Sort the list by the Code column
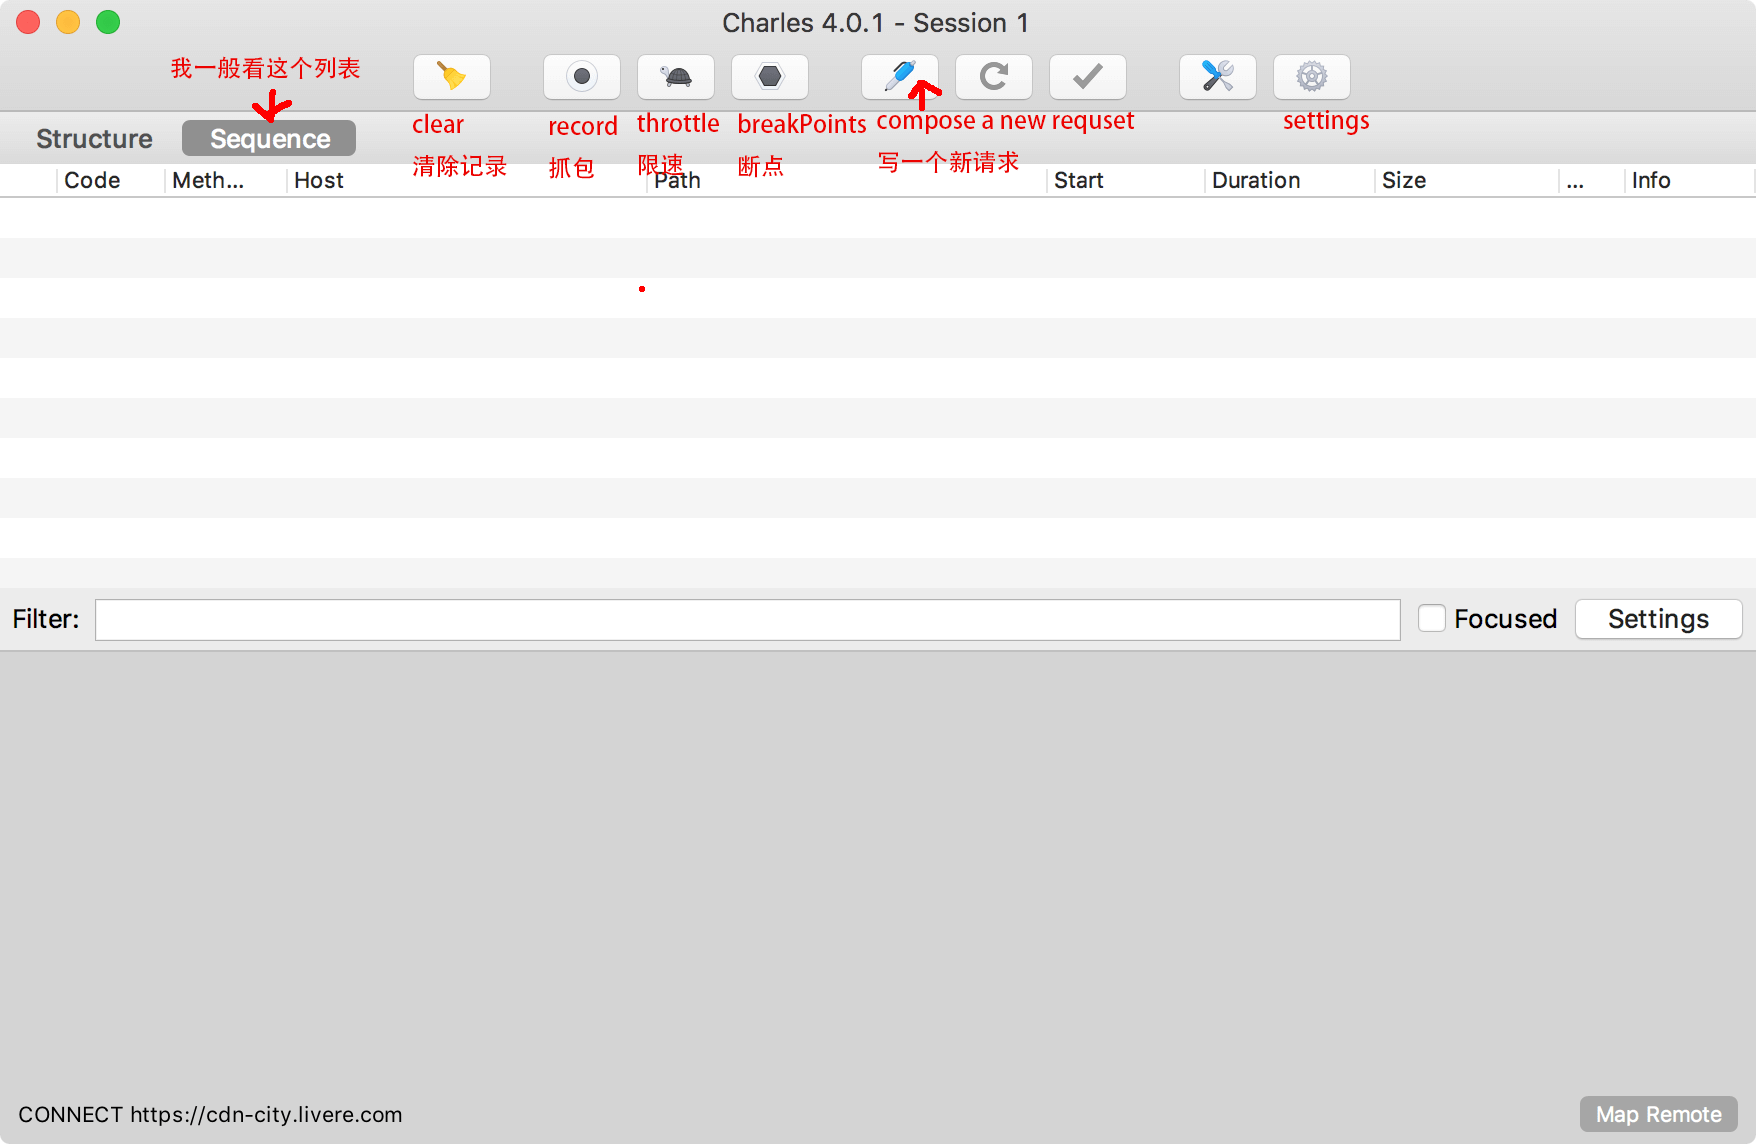 pos(92,181)
